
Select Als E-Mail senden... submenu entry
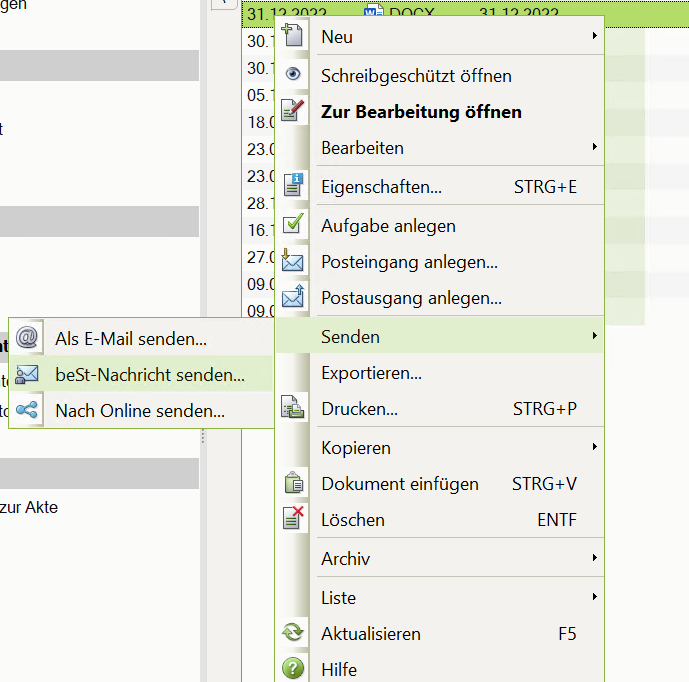coord(141,337)
